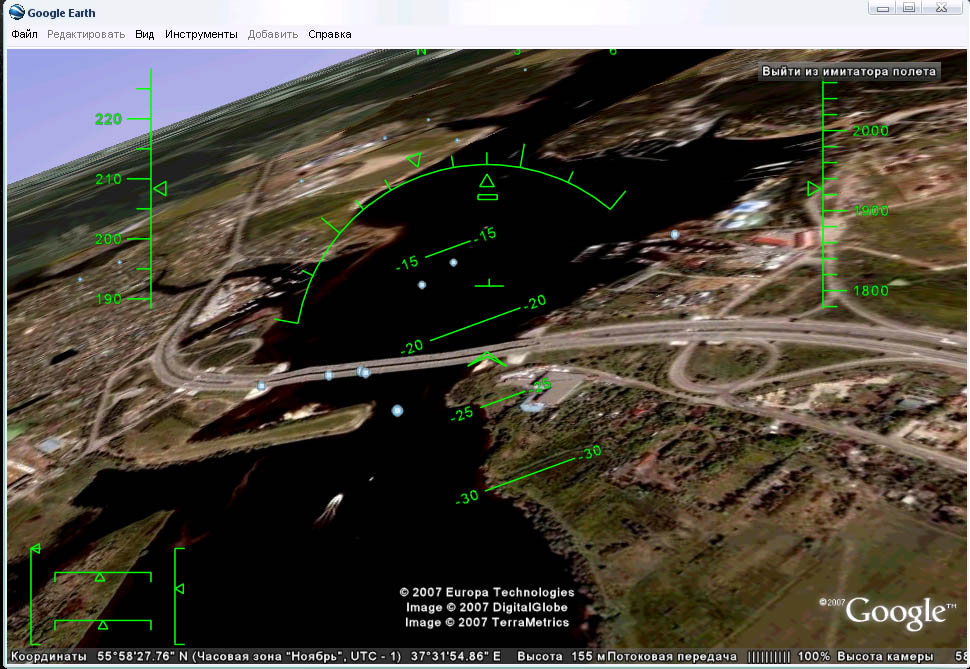Click the 190 speed scale label

pyautogui.click(x=108, y=299)
